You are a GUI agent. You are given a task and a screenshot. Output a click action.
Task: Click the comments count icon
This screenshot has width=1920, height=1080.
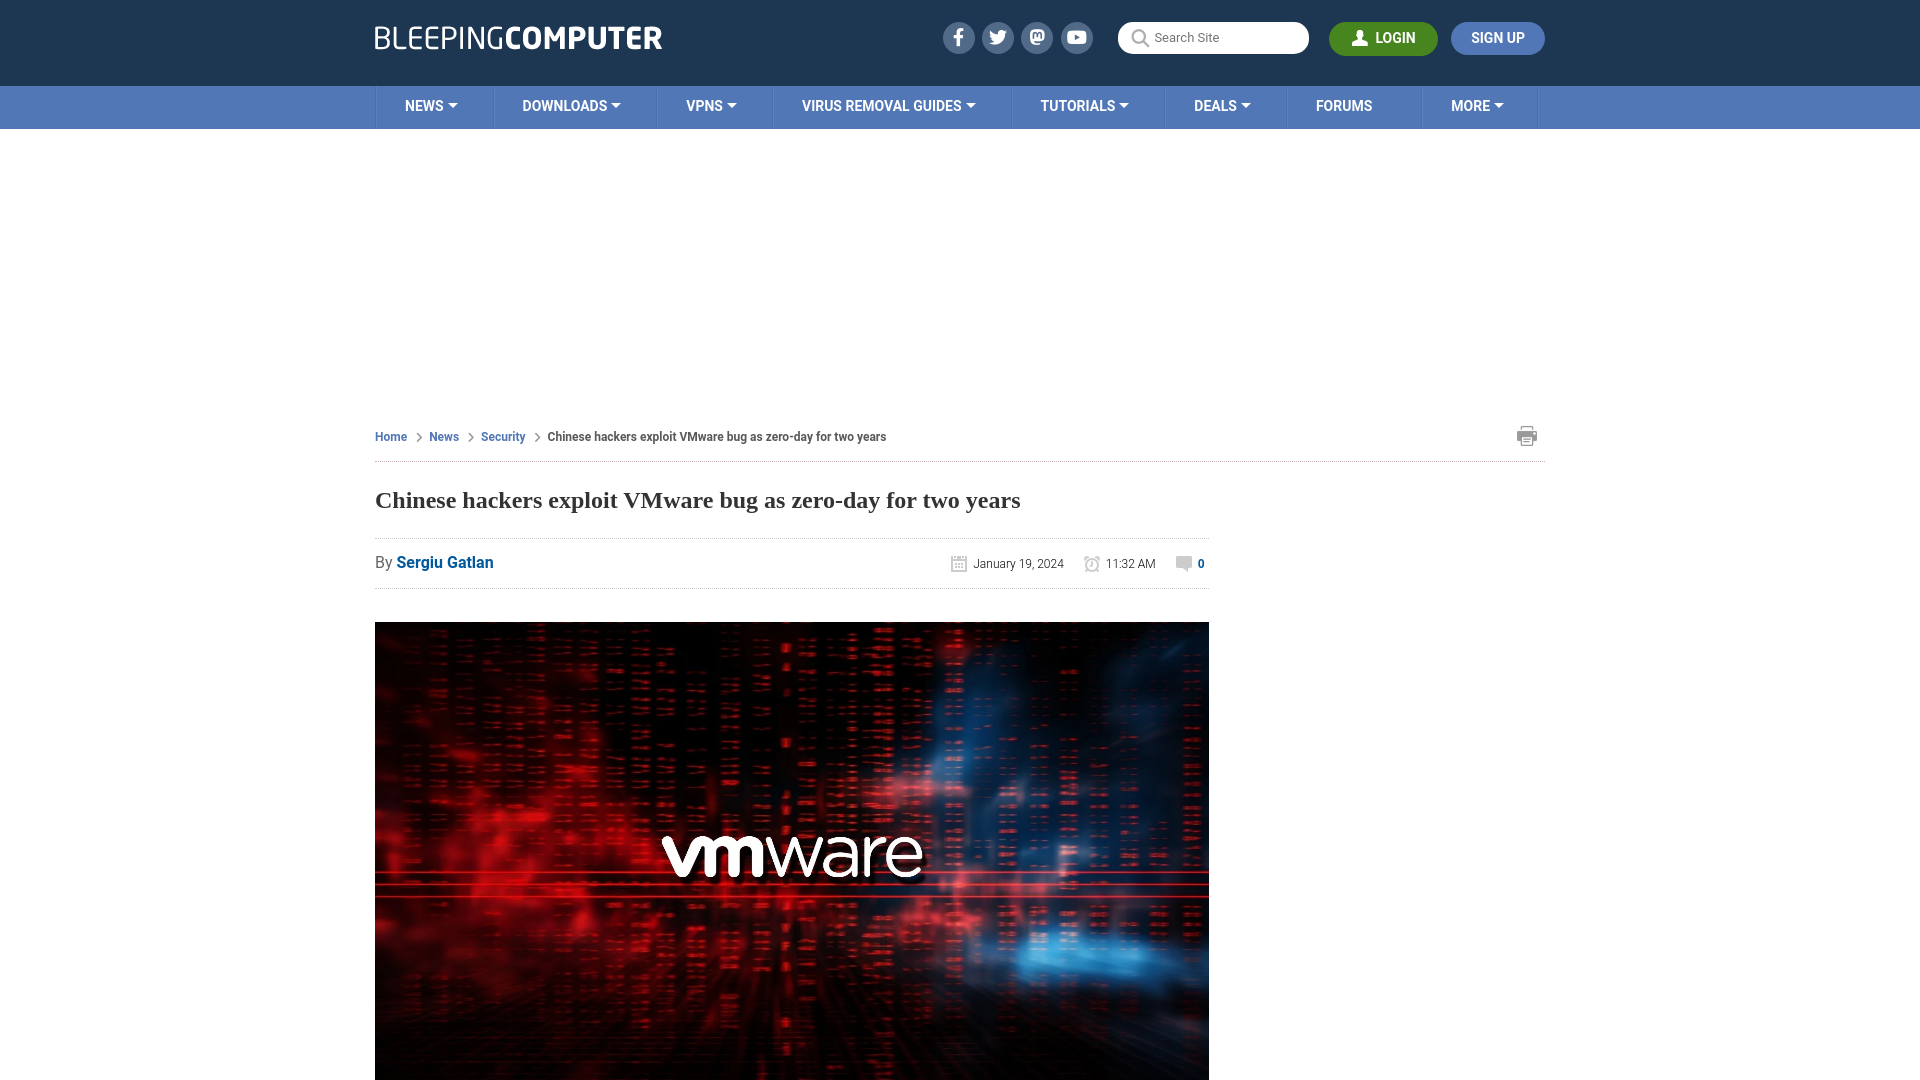coord(1182,563)
